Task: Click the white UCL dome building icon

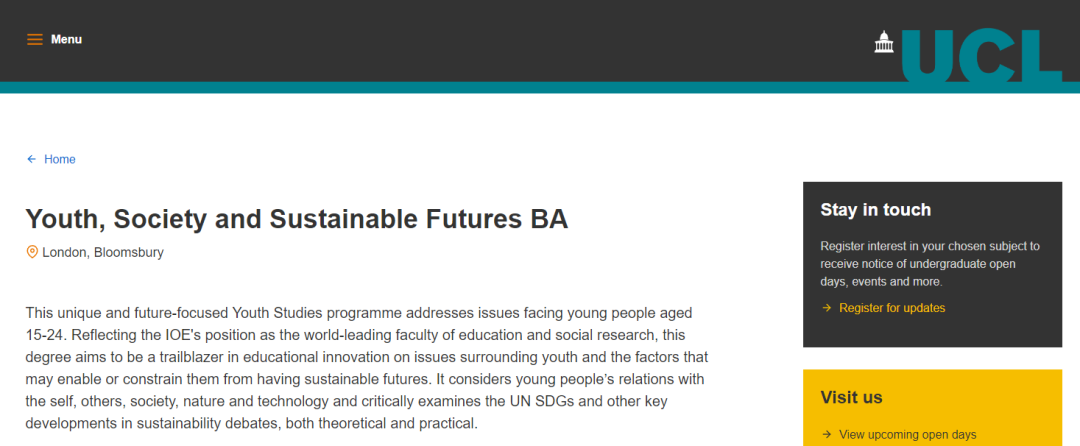Action: pos(884,41)
